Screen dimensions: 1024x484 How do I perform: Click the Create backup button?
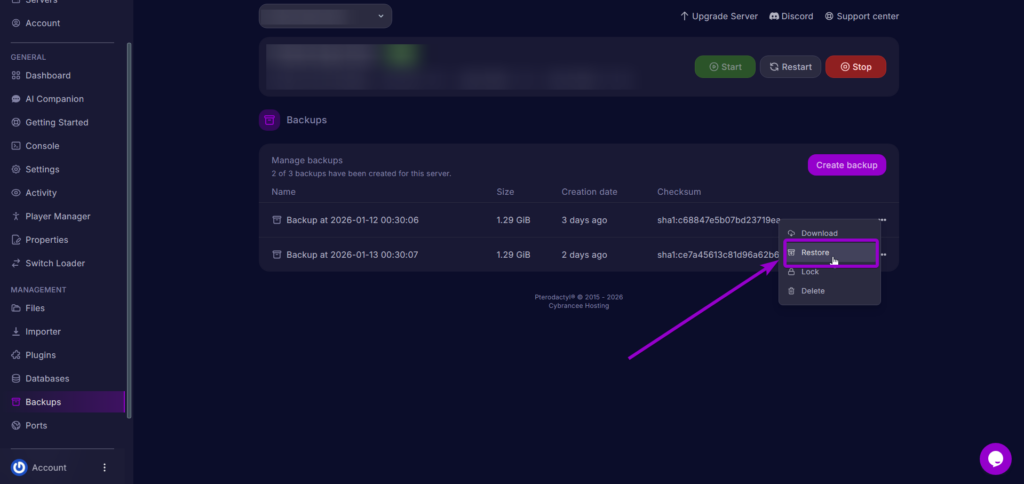coord(846,165)
